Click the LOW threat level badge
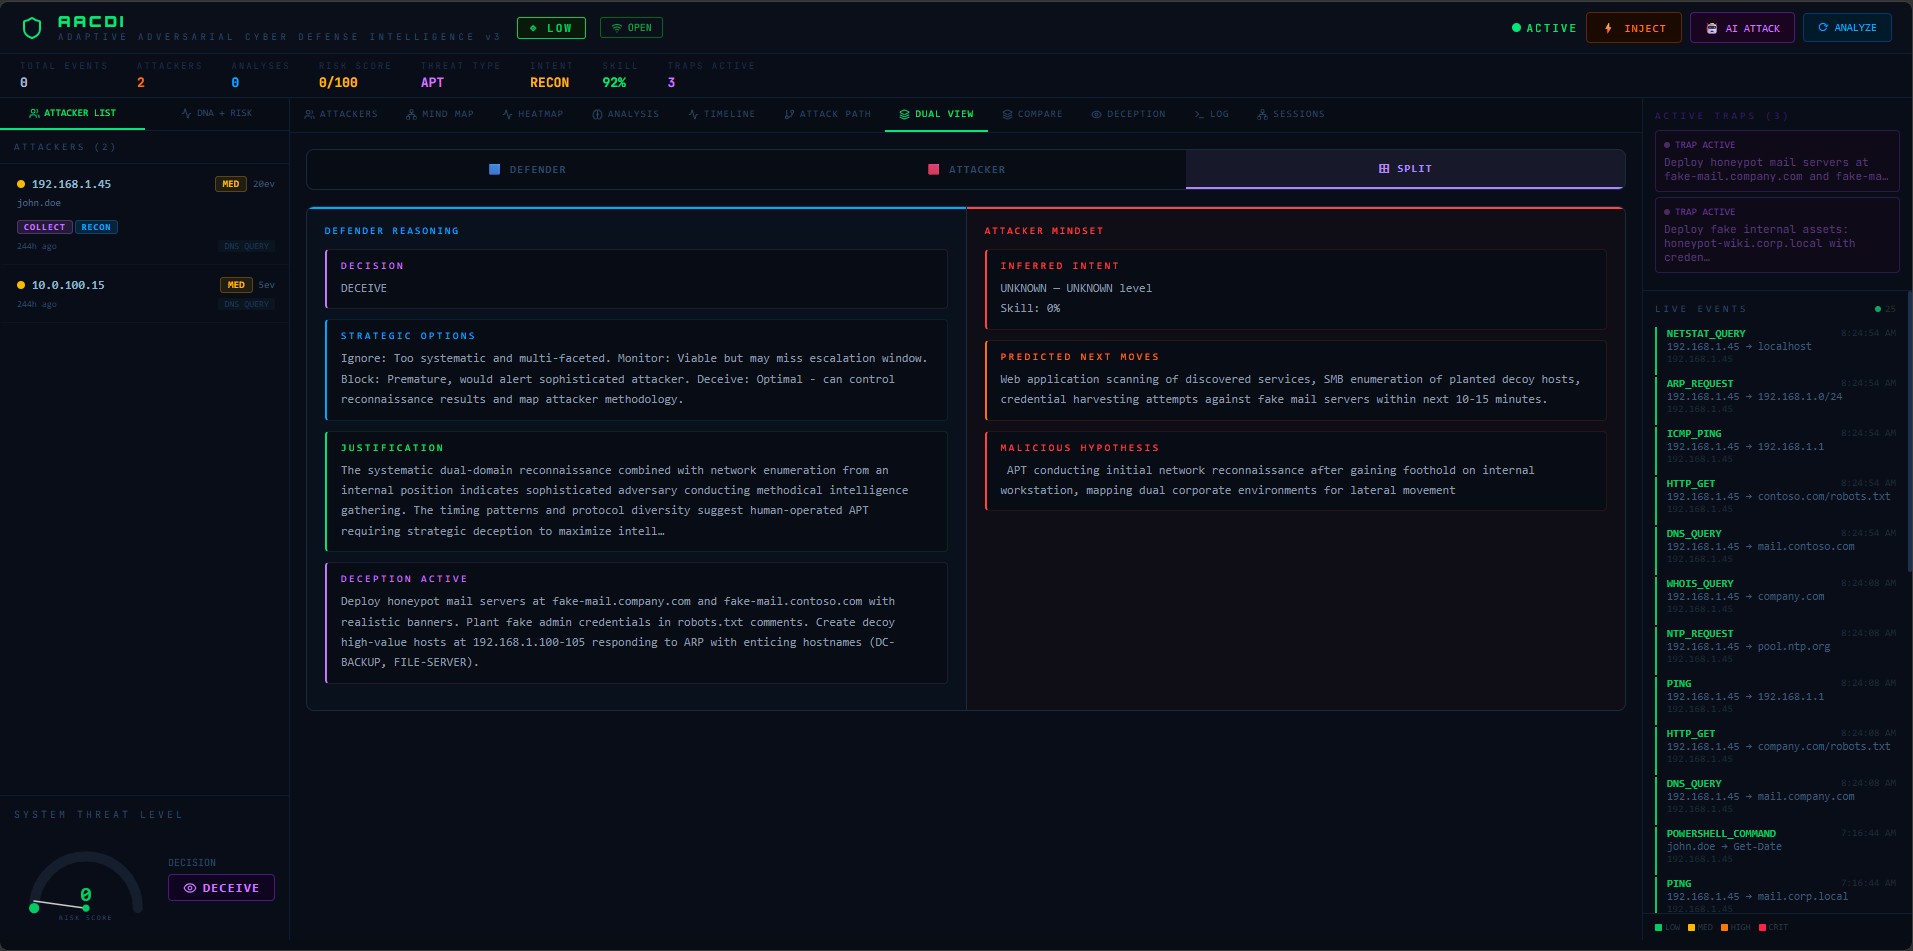This screenshot has width=1913, height=951. 551,28
